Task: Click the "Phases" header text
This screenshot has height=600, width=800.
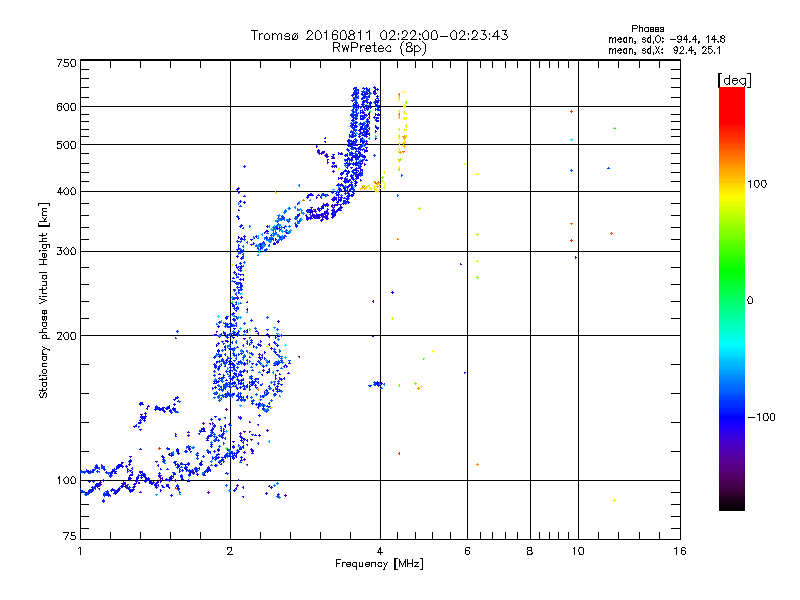Action: (x=647, y=29)
